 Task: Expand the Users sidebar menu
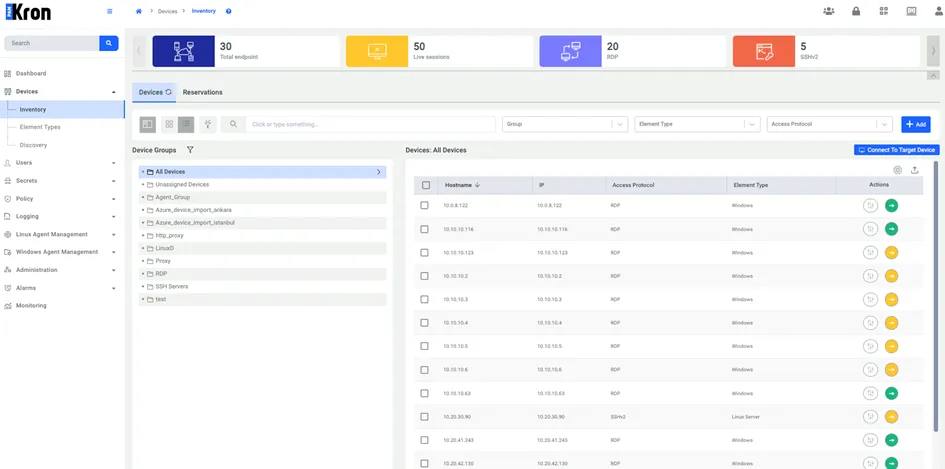point(60,163)
